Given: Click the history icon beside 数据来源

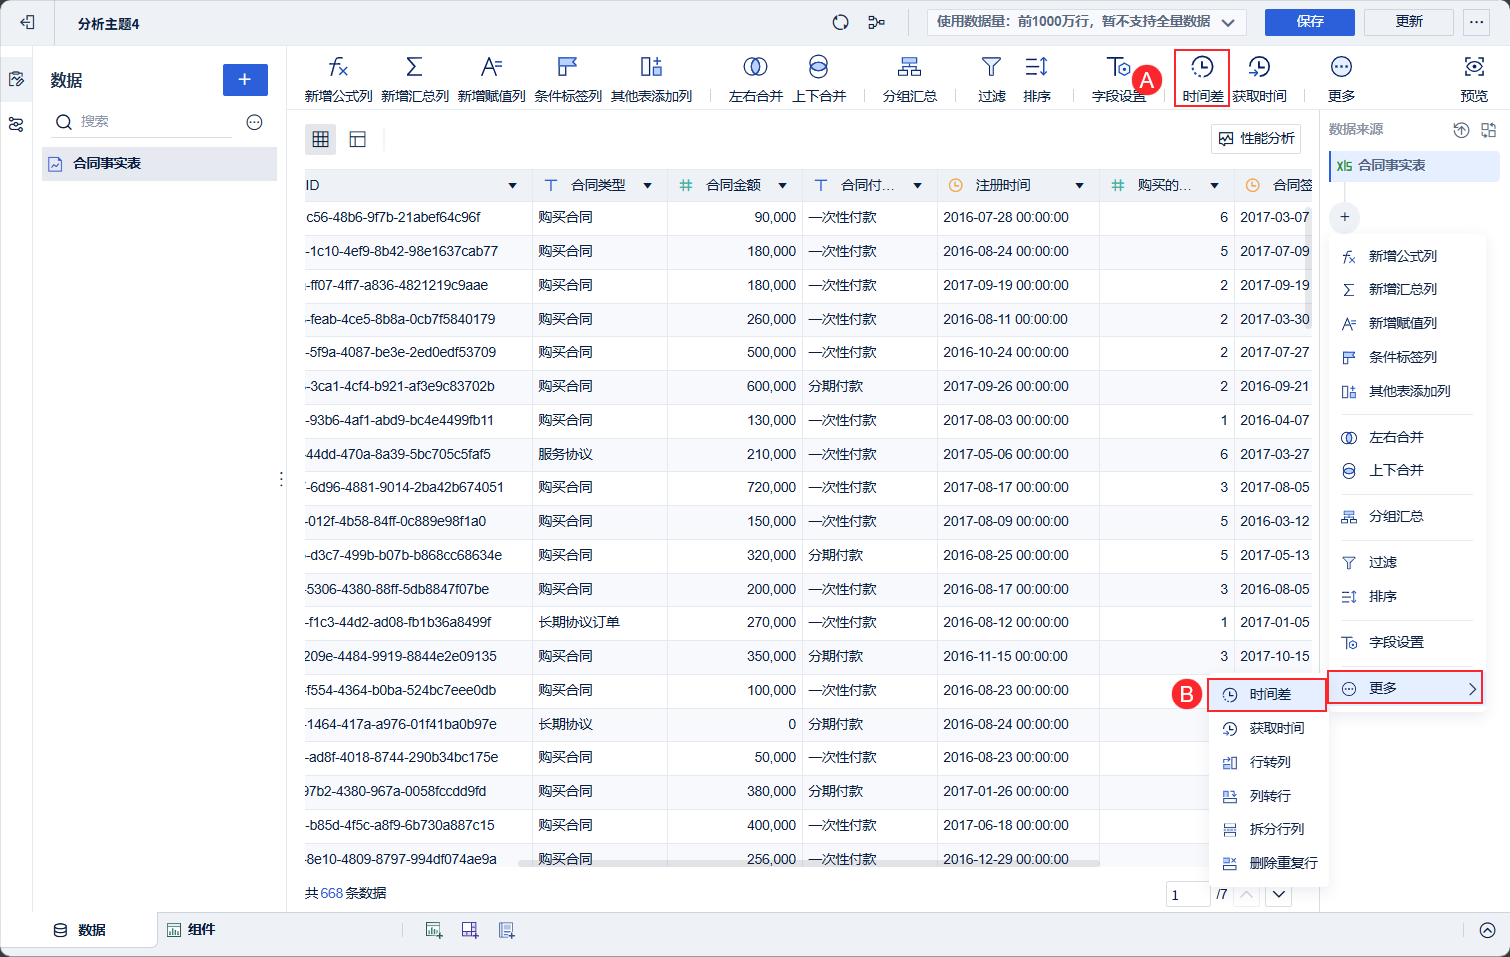Looking at the screenshot, I should pyautogui.click(x=1461, y=130).
